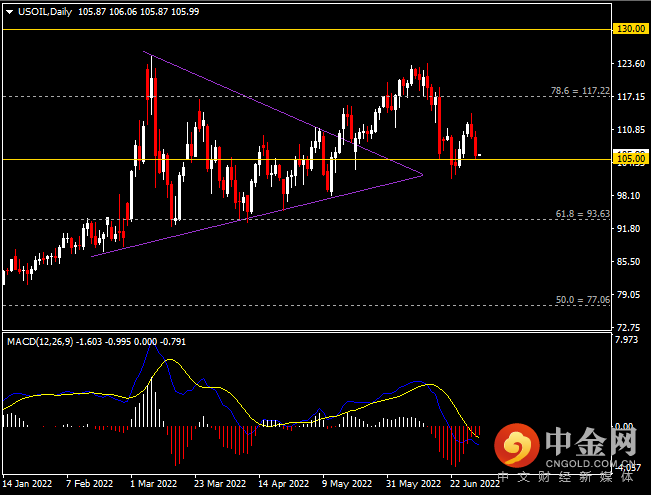This screenshot has width=651, height=495.
Task: Select the 123.60 price axis value
Action: 631,64
